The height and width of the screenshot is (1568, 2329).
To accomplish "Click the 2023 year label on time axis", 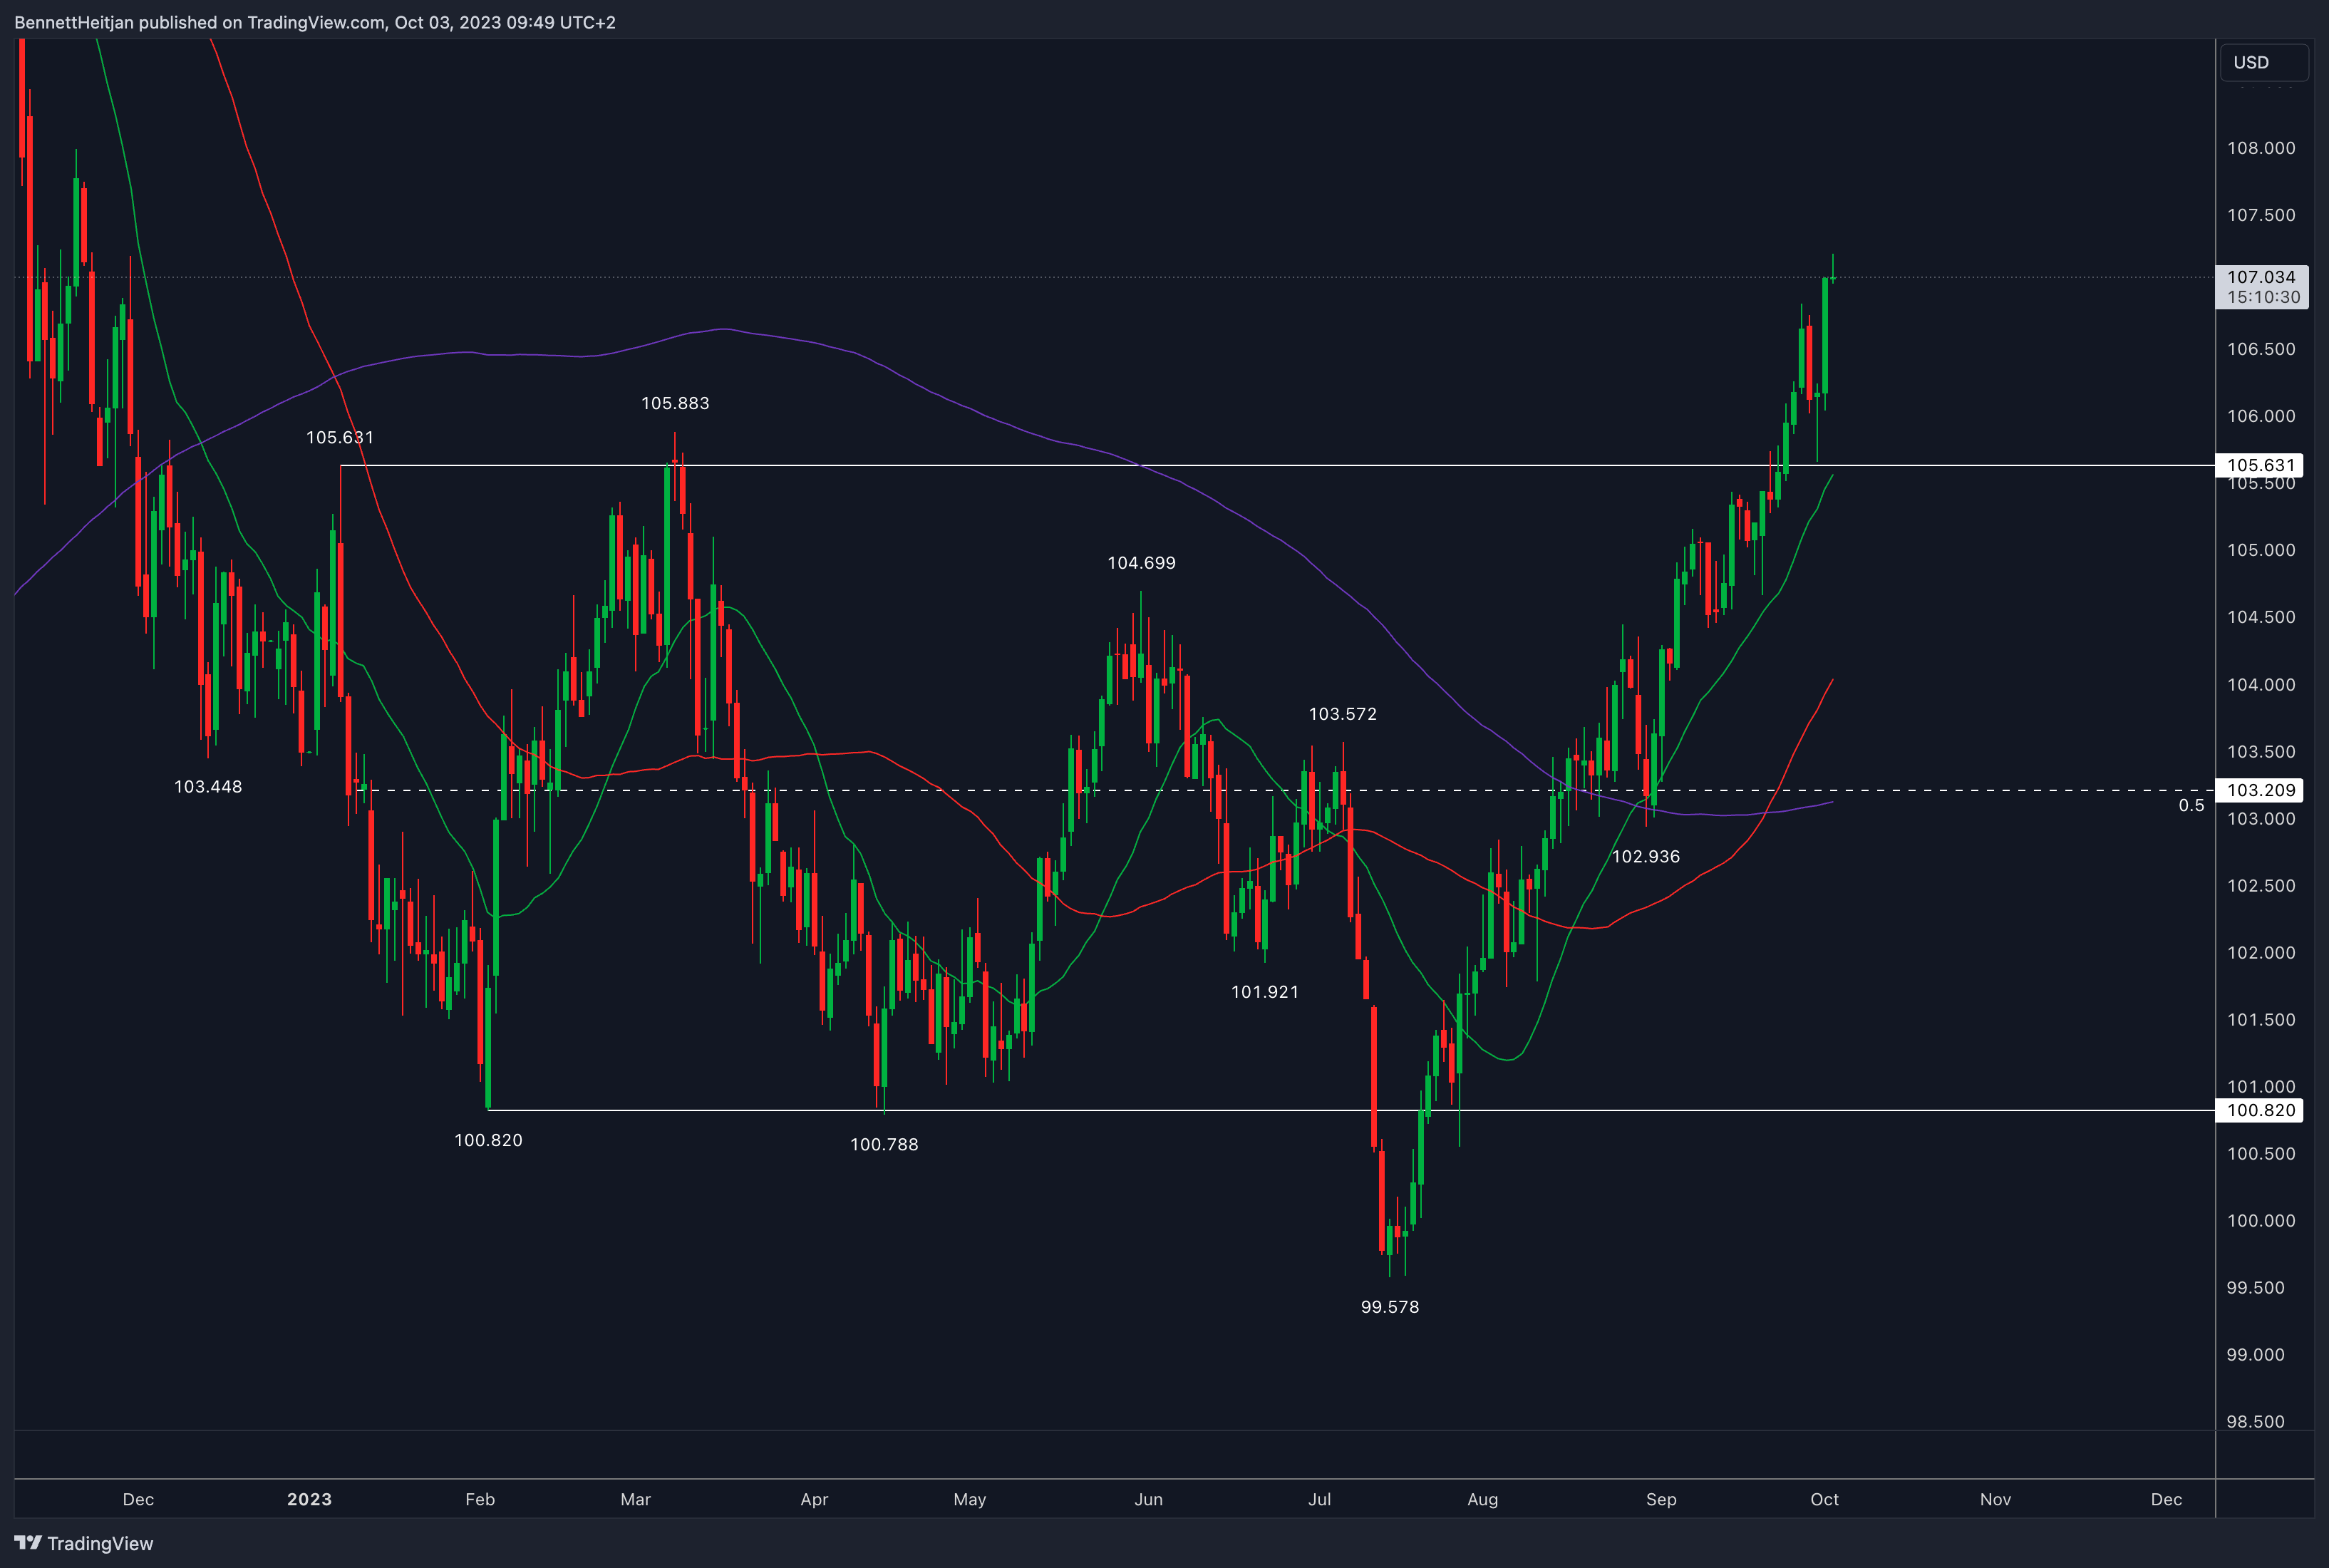I will pyautogui.click(x=309, y=1499).
